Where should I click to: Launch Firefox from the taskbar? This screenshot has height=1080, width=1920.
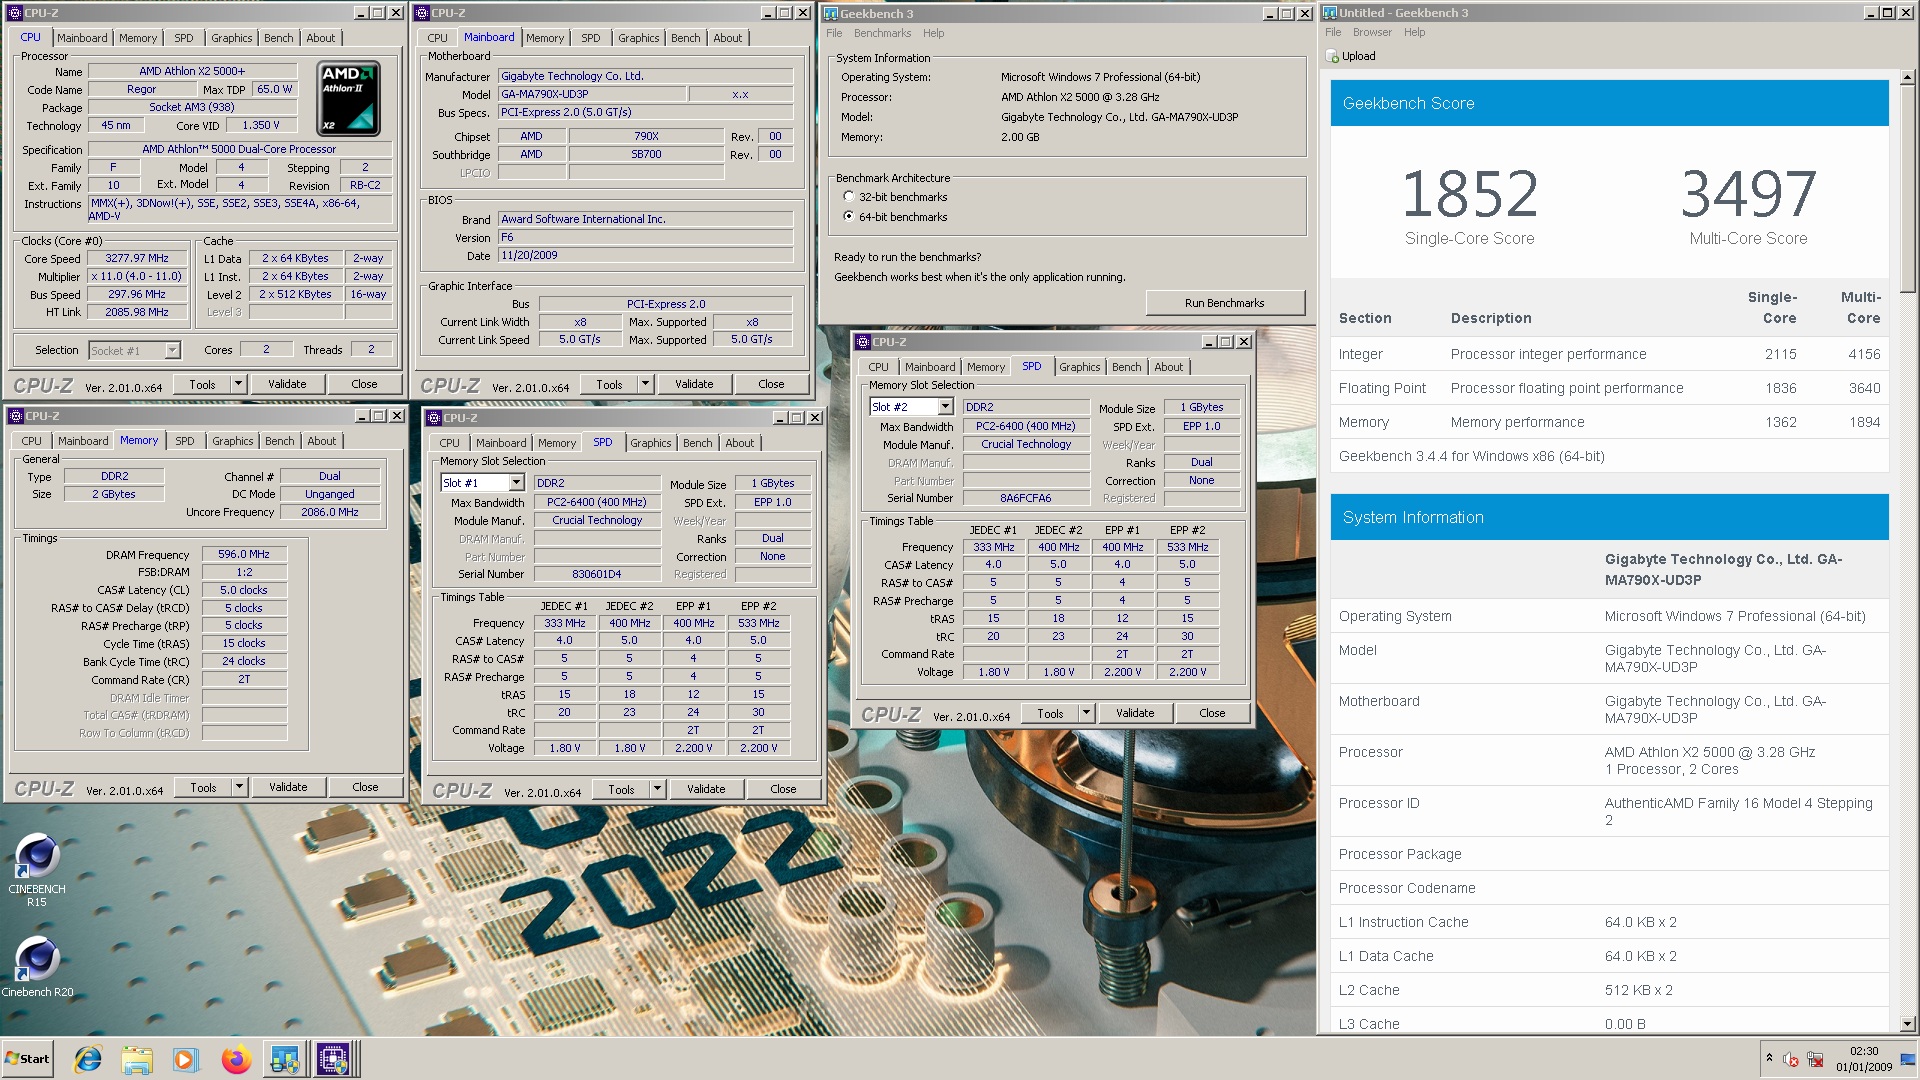coord(236,1059)
